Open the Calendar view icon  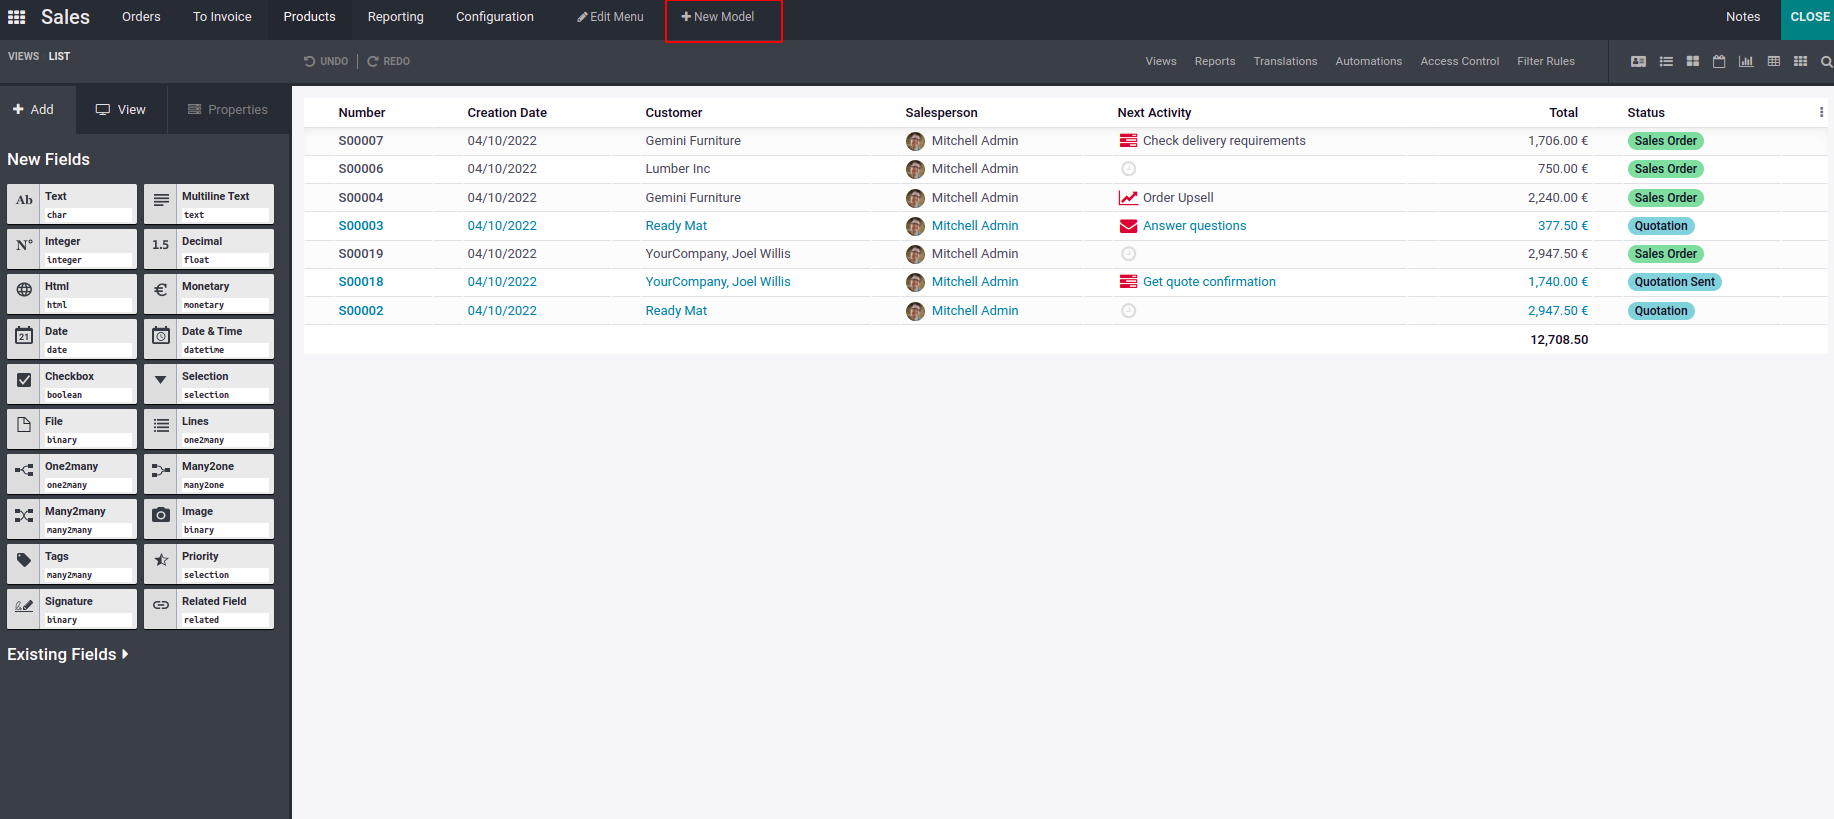tap(1719, 61)
